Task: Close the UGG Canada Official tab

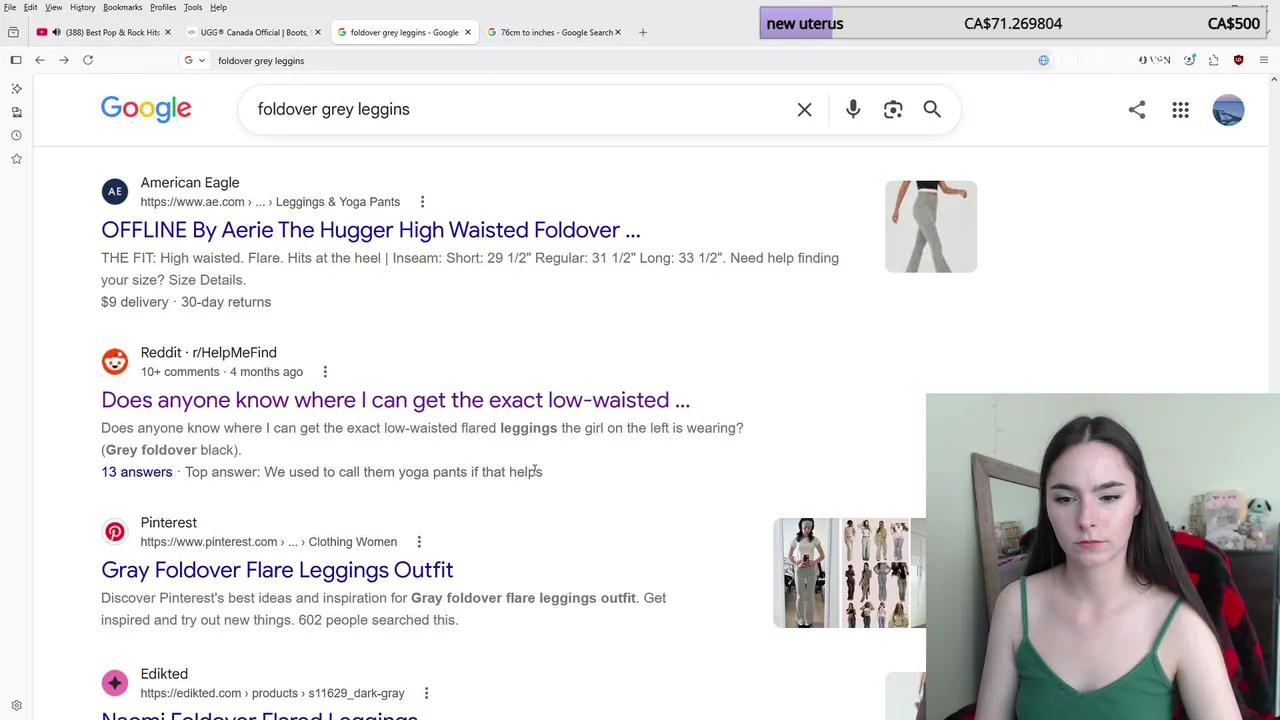Action: coord(317,32)
